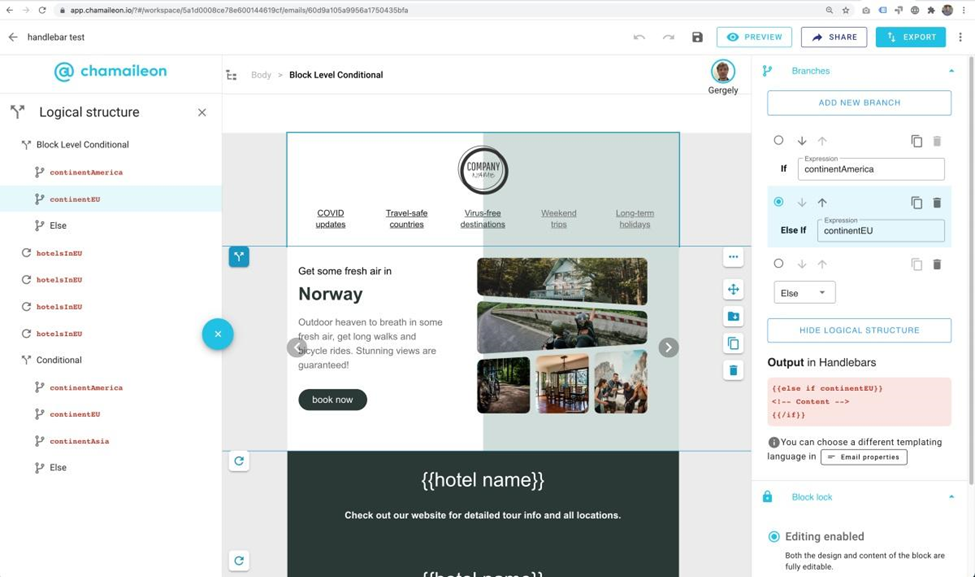Viewport: 975px width, 577px height.
Task: Collapse the Block lock section
Action: coord(951,497)
